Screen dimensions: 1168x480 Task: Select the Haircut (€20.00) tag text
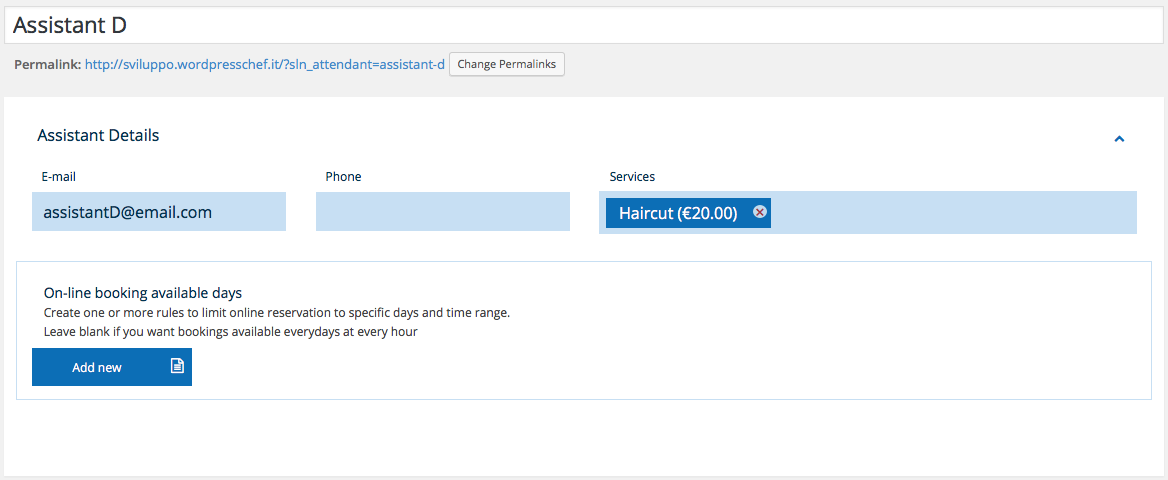click(x=677, y=213)
